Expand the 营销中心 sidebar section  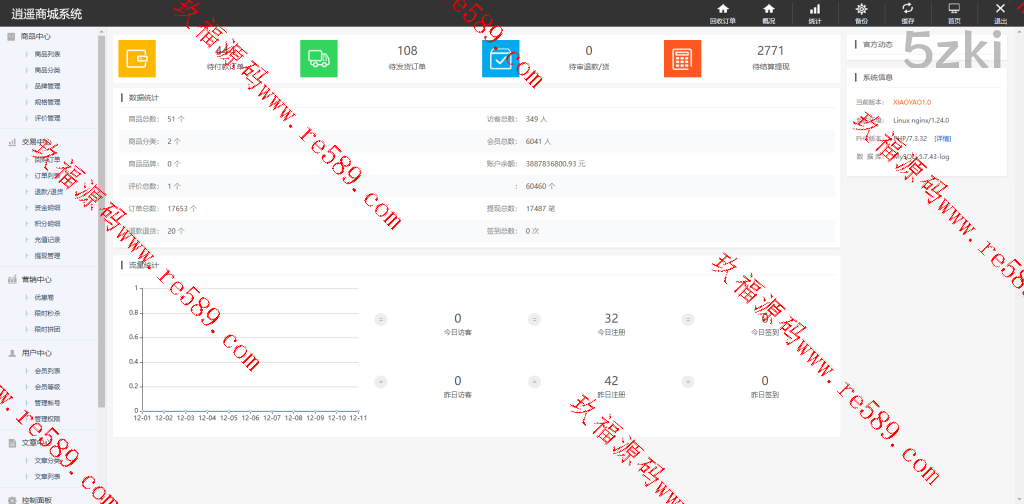click(36, 280)
